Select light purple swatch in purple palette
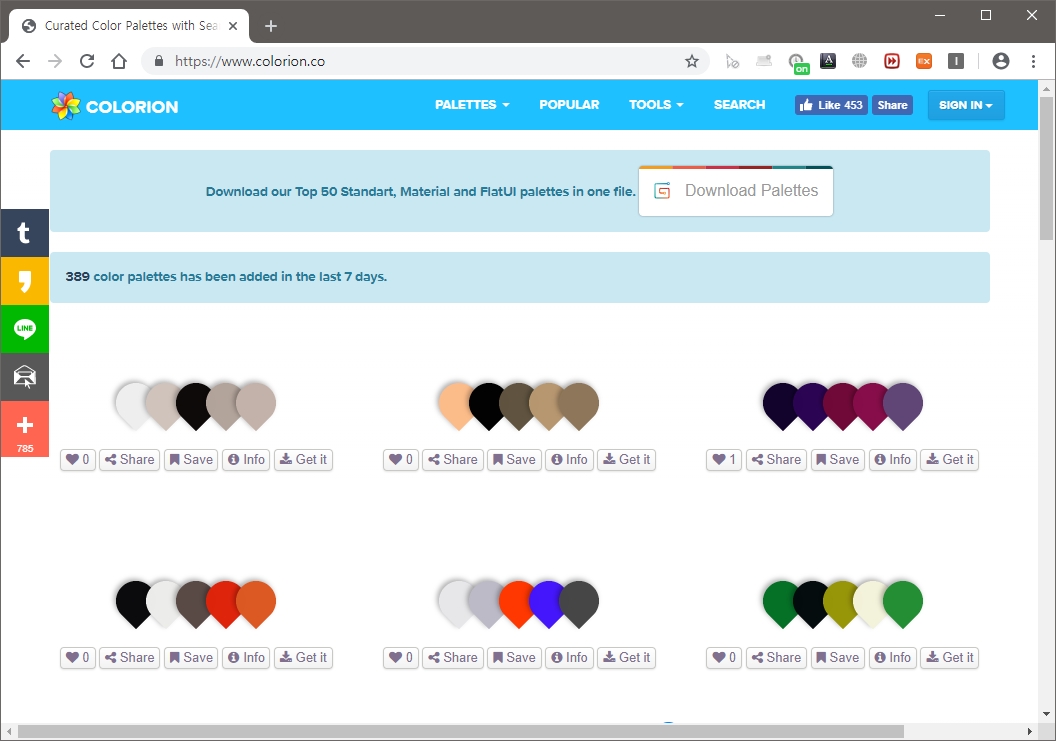Image resolution: width=1056 pixels, height=741 pixels. [x=904, y=406]
